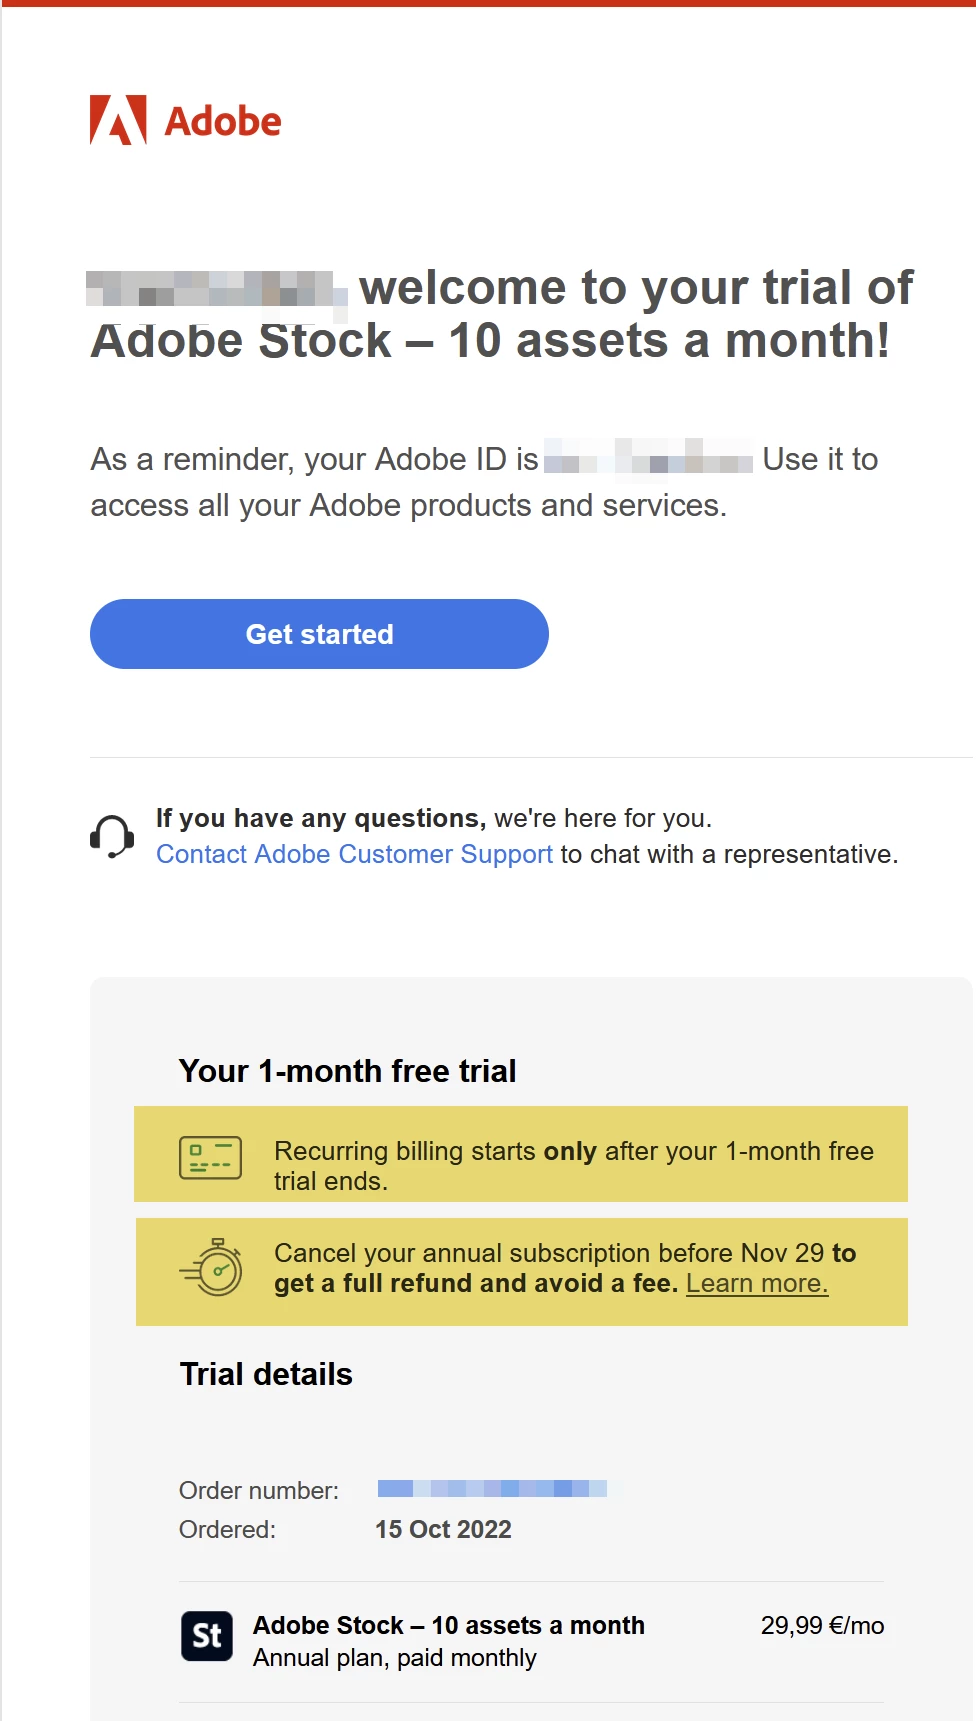Click the stopwatch timer icon

click(x=213, y=1268)
